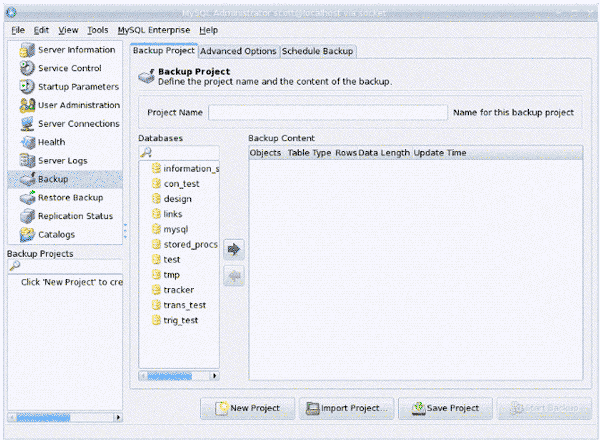Click the Import Project... button

tap(347, 408)
